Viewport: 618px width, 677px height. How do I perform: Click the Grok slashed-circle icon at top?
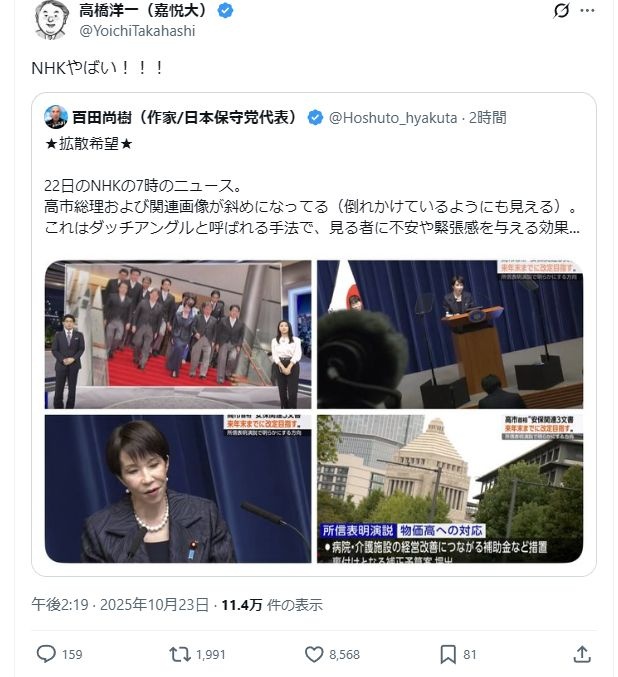click(561, 10)
